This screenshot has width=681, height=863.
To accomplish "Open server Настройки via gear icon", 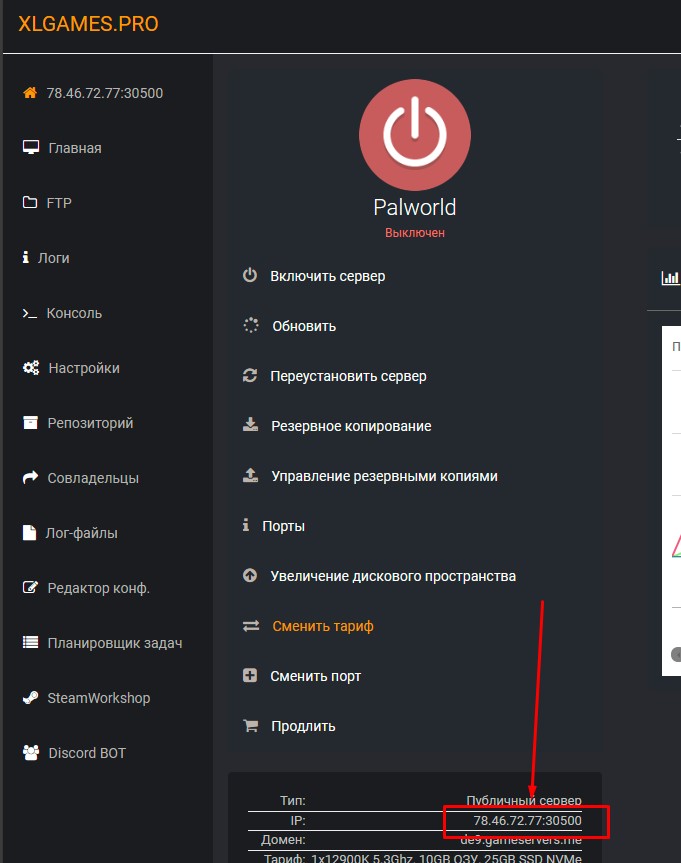I will (30, 367).
